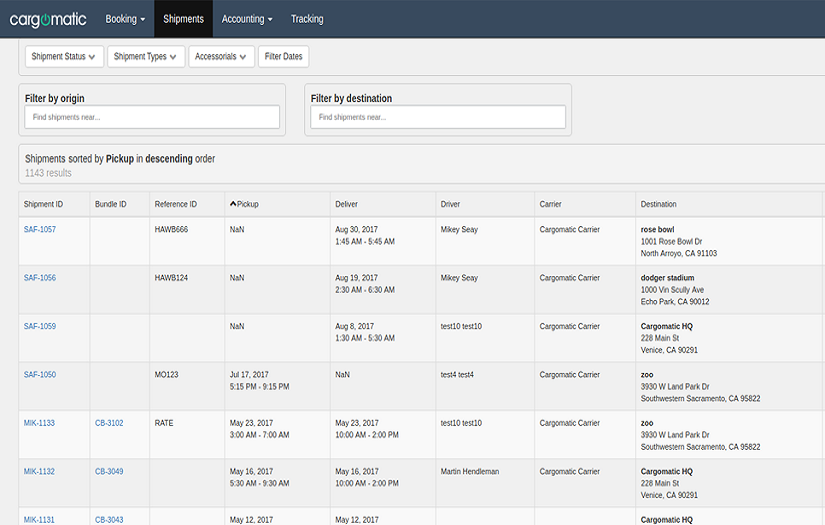Go to the Shipments tab
Screen dimensions: 825x525
click(x=183, y=19)
